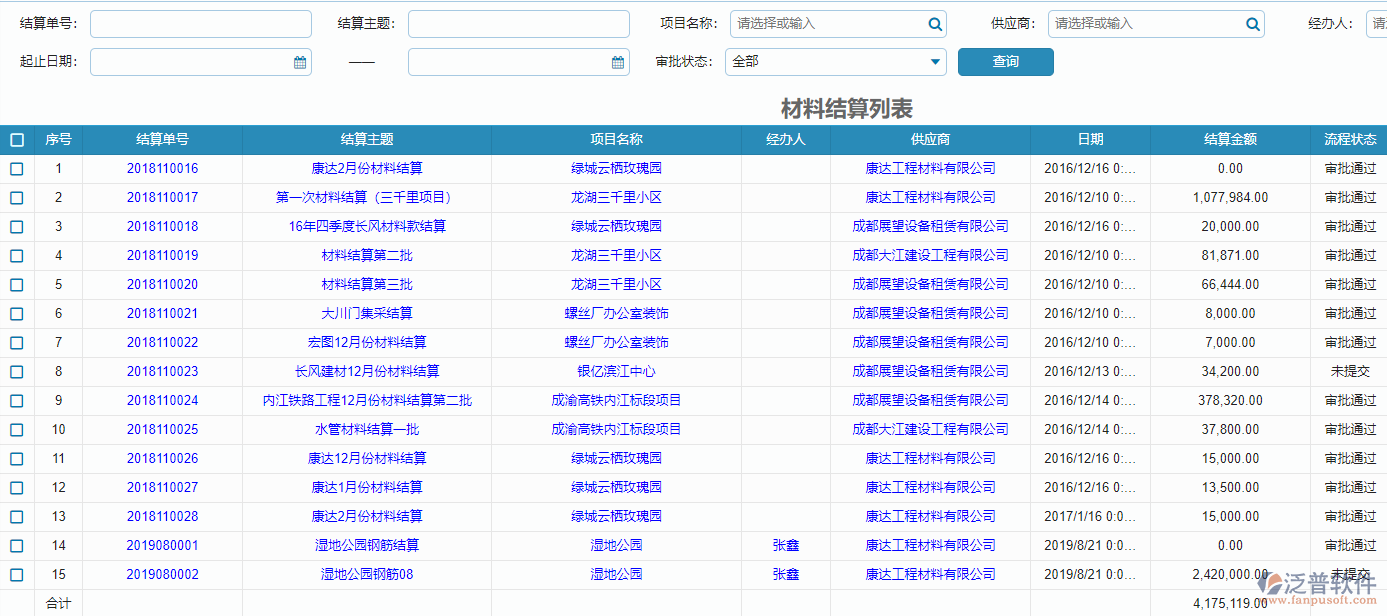Toggle the select-all checkbox in table header
This screenshot has width=1387, height=616.
(x=16, y=140)
